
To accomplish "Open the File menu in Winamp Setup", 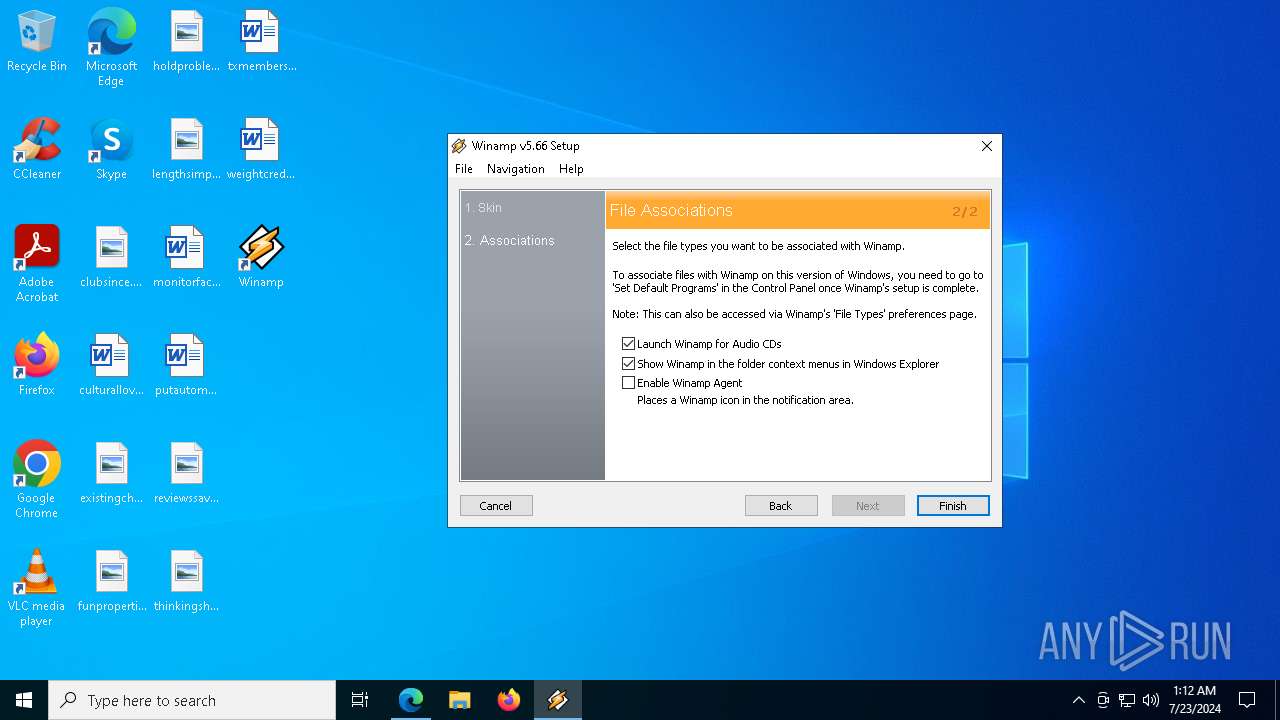I will tap(464, 169).
